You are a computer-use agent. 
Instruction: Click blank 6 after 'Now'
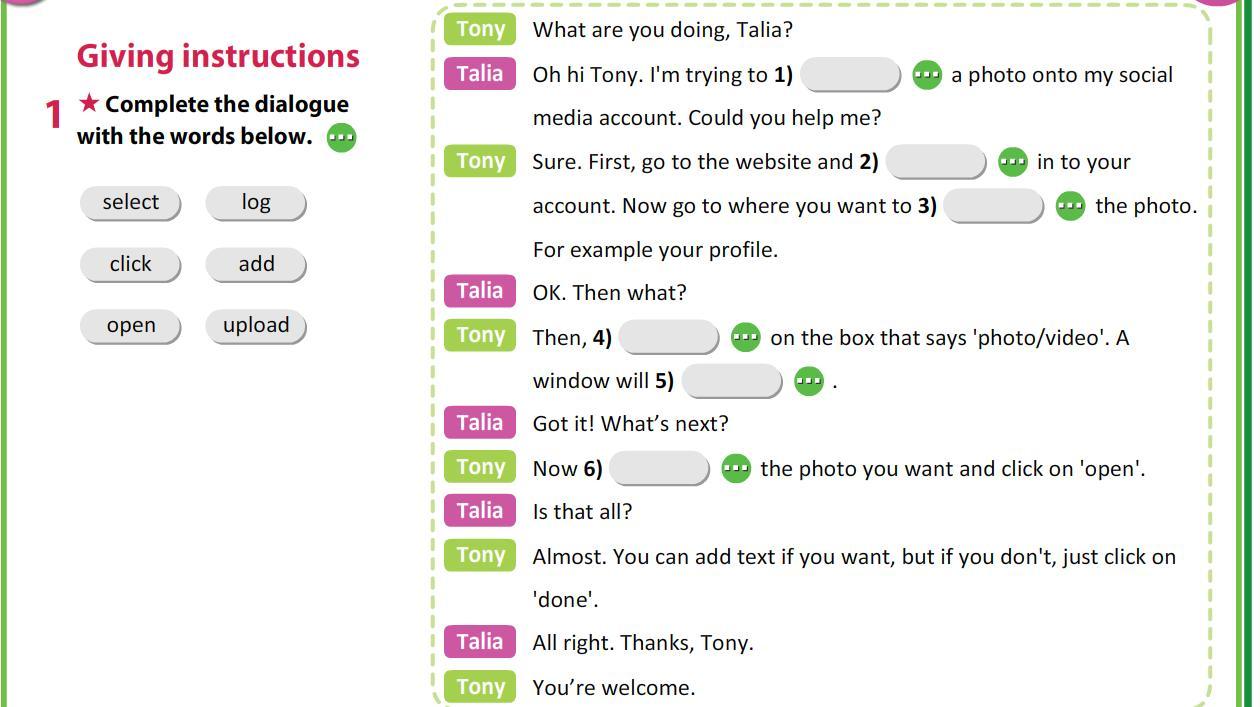(659, 469)
